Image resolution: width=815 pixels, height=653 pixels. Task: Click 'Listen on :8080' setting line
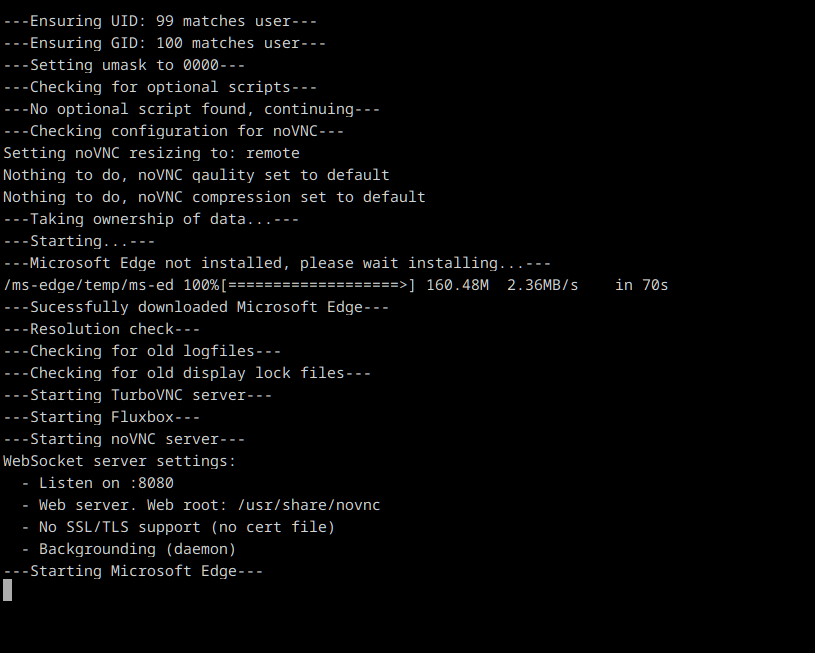tap(98, 483)
